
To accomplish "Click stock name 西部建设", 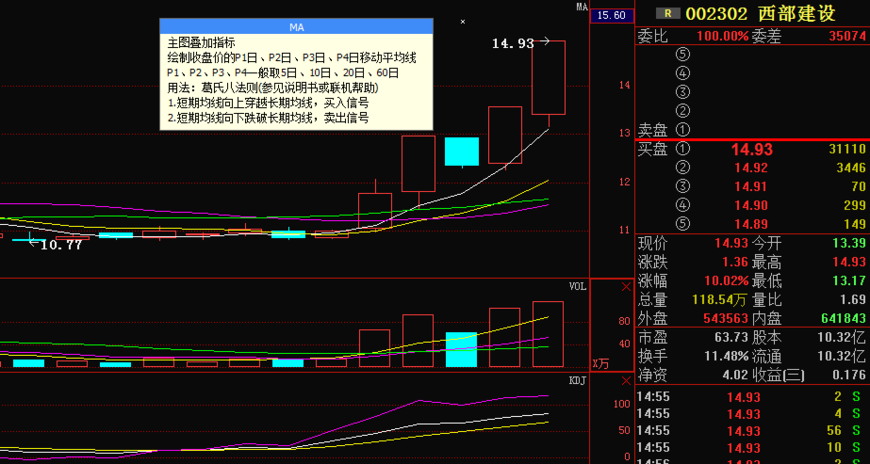I will point(796,13).
